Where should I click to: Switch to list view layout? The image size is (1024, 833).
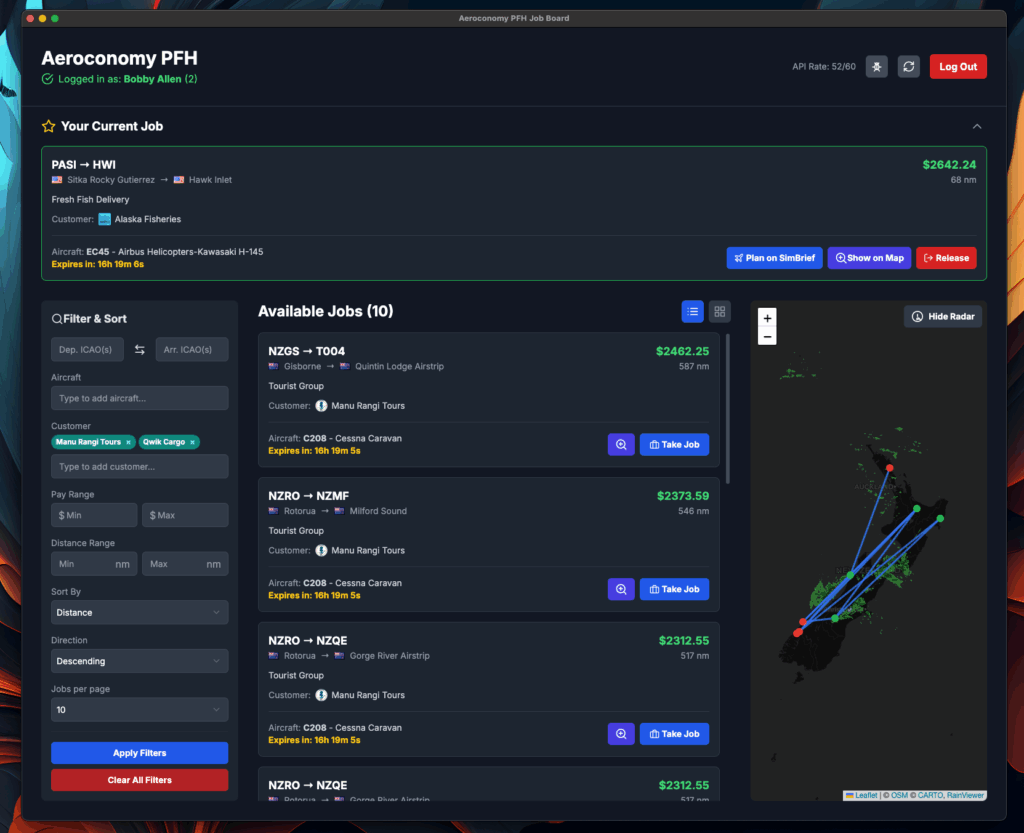(692, 311)
